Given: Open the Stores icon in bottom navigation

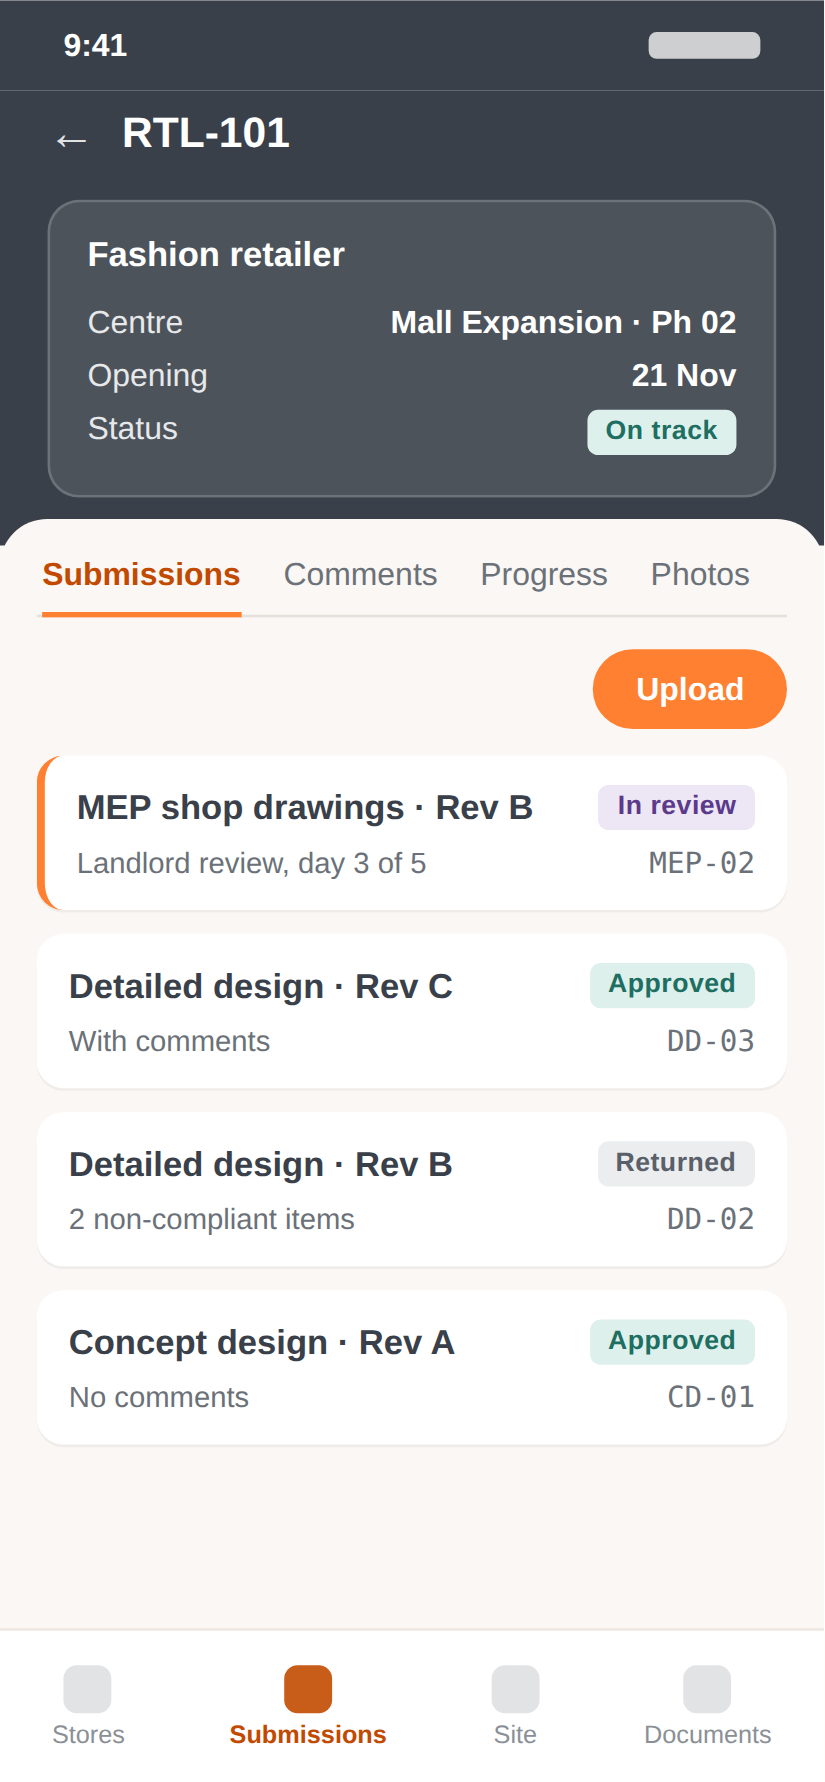Looking at the screenshot, I should (x=88, y=1689).
